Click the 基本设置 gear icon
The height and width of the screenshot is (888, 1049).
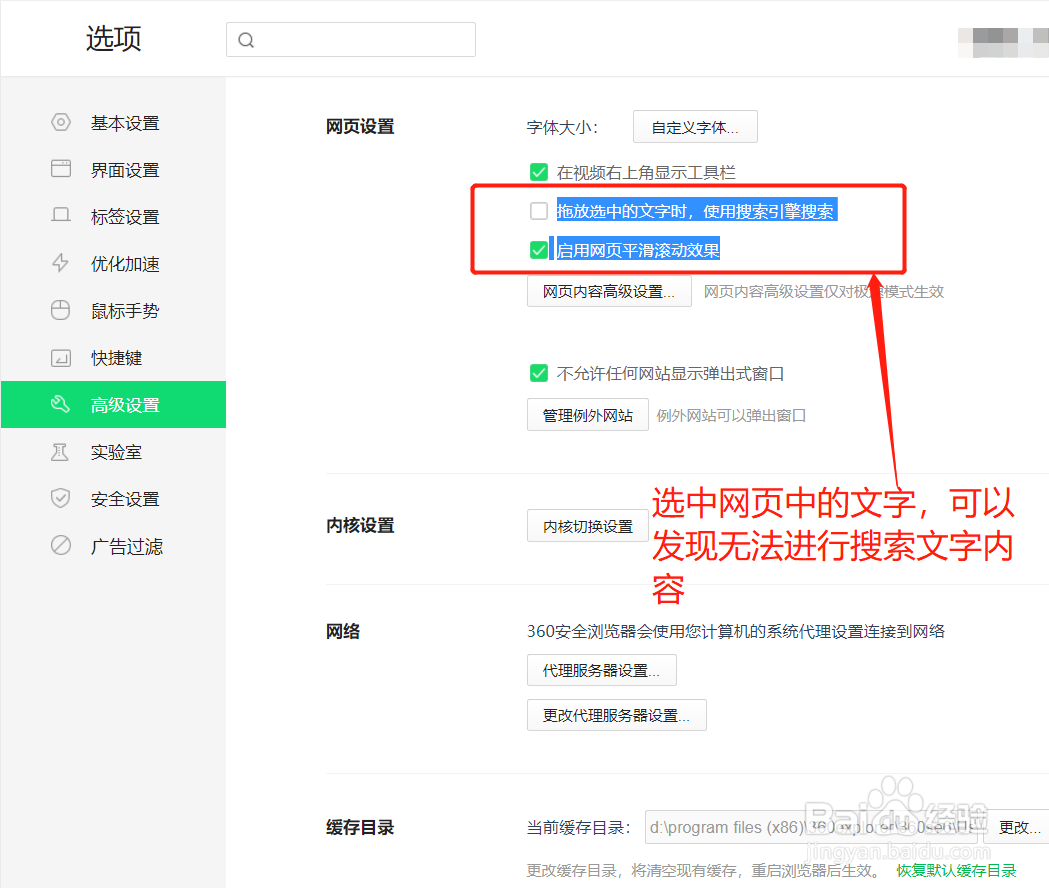[x=61, y=122]
